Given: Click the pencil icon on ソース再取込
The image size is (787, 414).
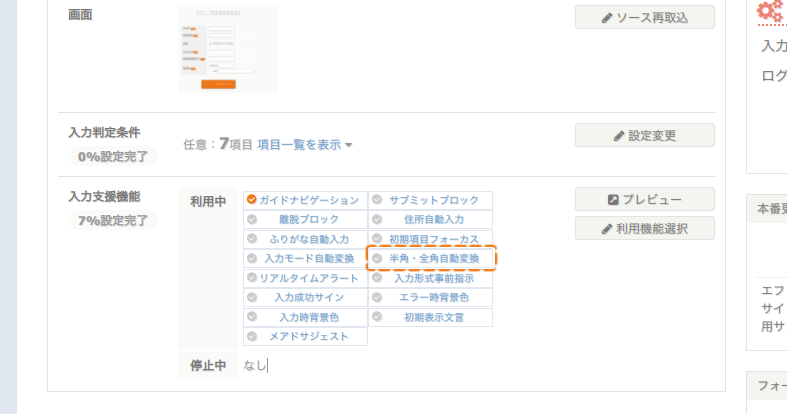Looking at the screenshot, I should pyautogui.click(x=607, y=18).
